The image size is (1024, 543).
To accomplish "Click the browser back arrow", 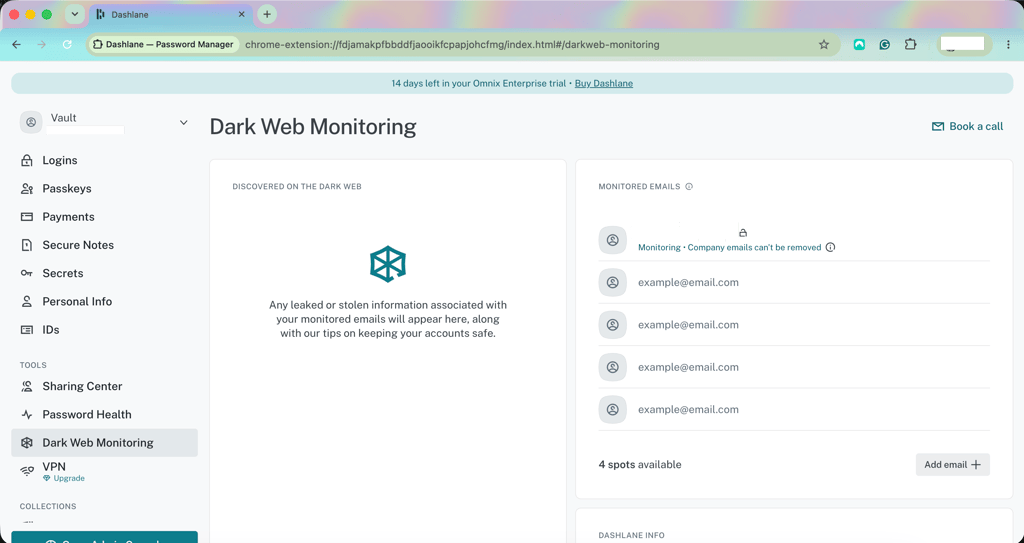I will (x=16, y=44).
